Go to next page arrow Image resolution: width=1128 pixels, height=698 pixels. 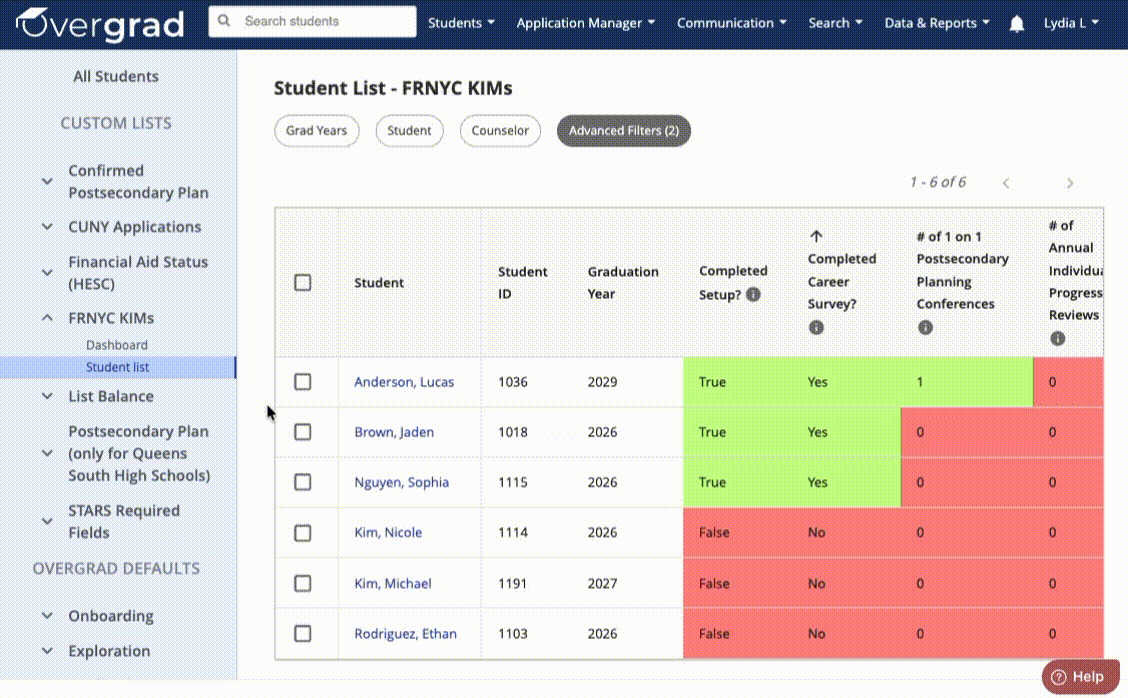pos(1070,183)
